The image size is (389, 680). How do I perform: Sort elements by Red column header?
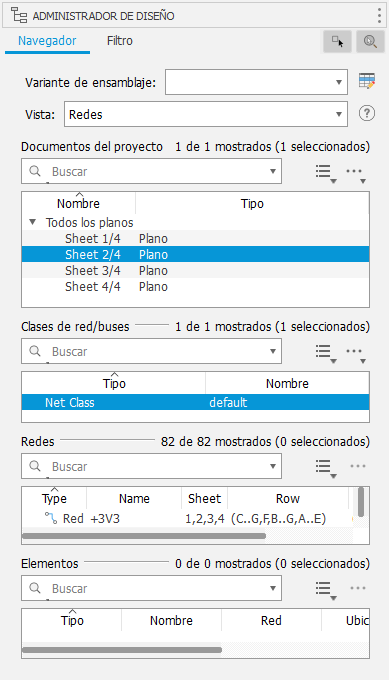(271, 620)
